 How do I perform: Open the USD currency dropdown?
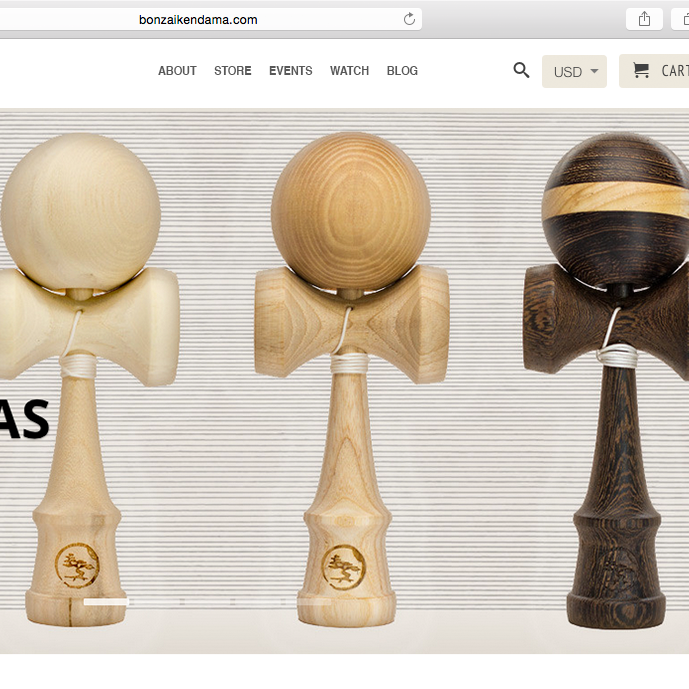pyautogui.click(x=574, y=71)
